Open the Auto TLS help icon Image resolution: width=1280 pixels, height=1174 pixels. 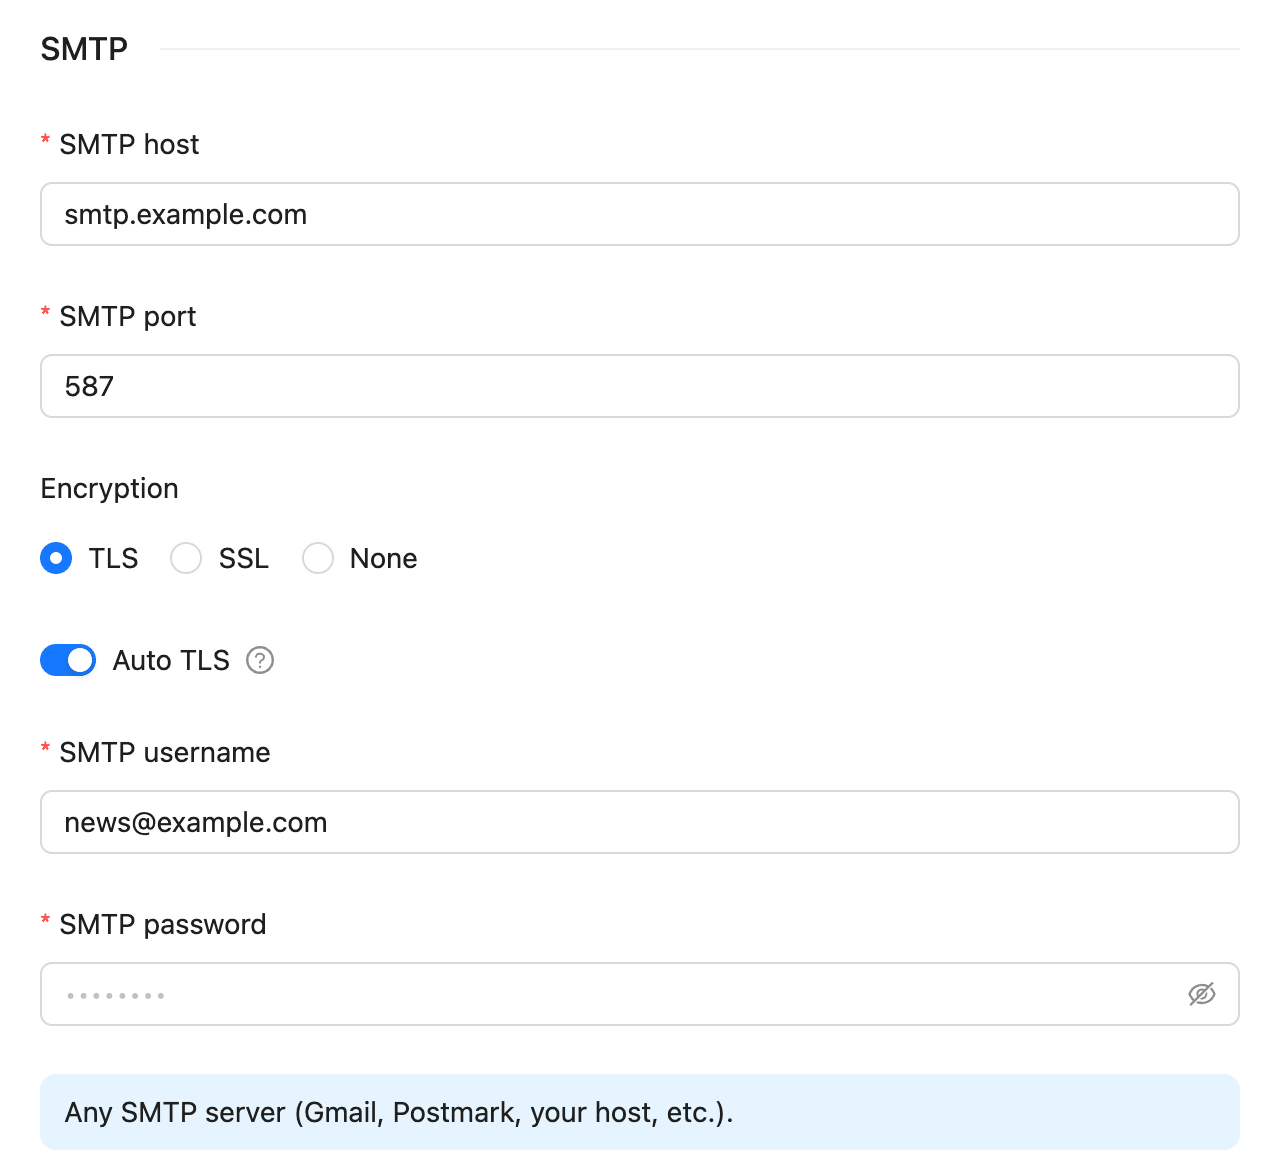click(260, 660)
